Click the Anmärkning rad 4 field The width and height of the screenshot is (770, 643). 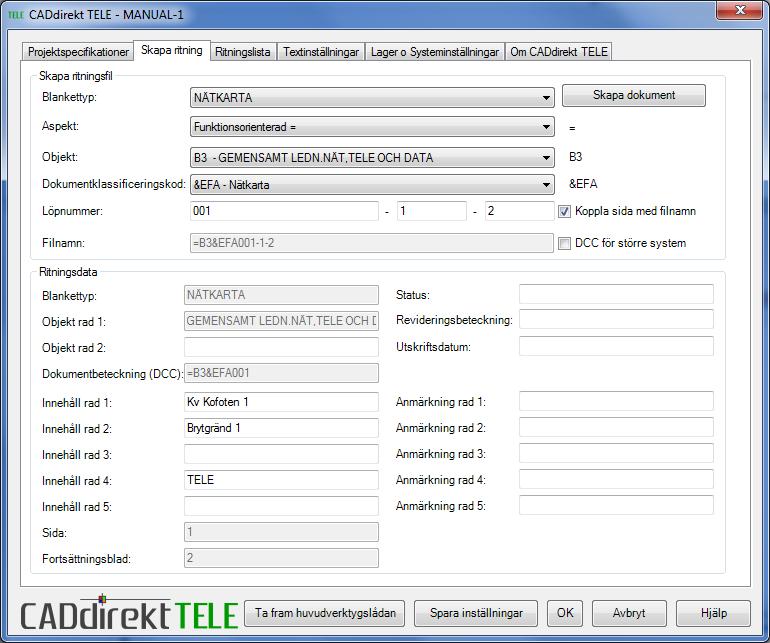616,479
